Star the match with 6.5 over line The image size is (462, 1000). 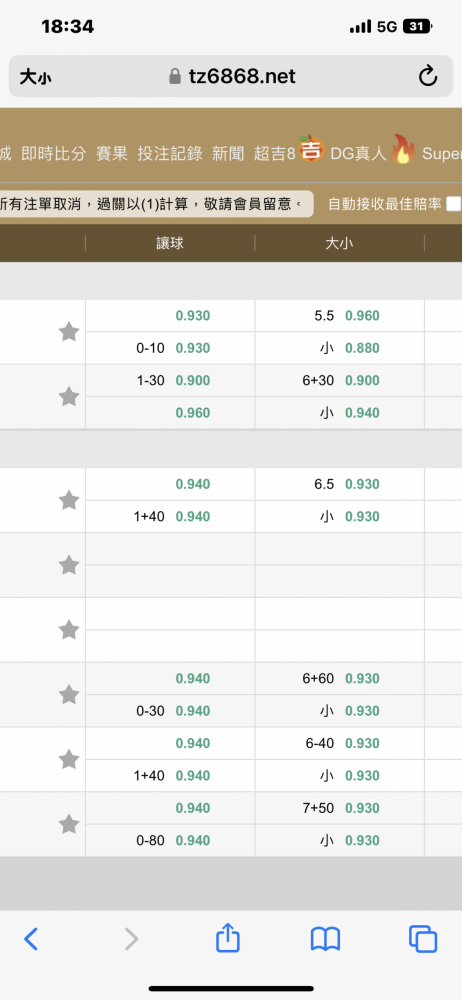[x=69, y=500]
